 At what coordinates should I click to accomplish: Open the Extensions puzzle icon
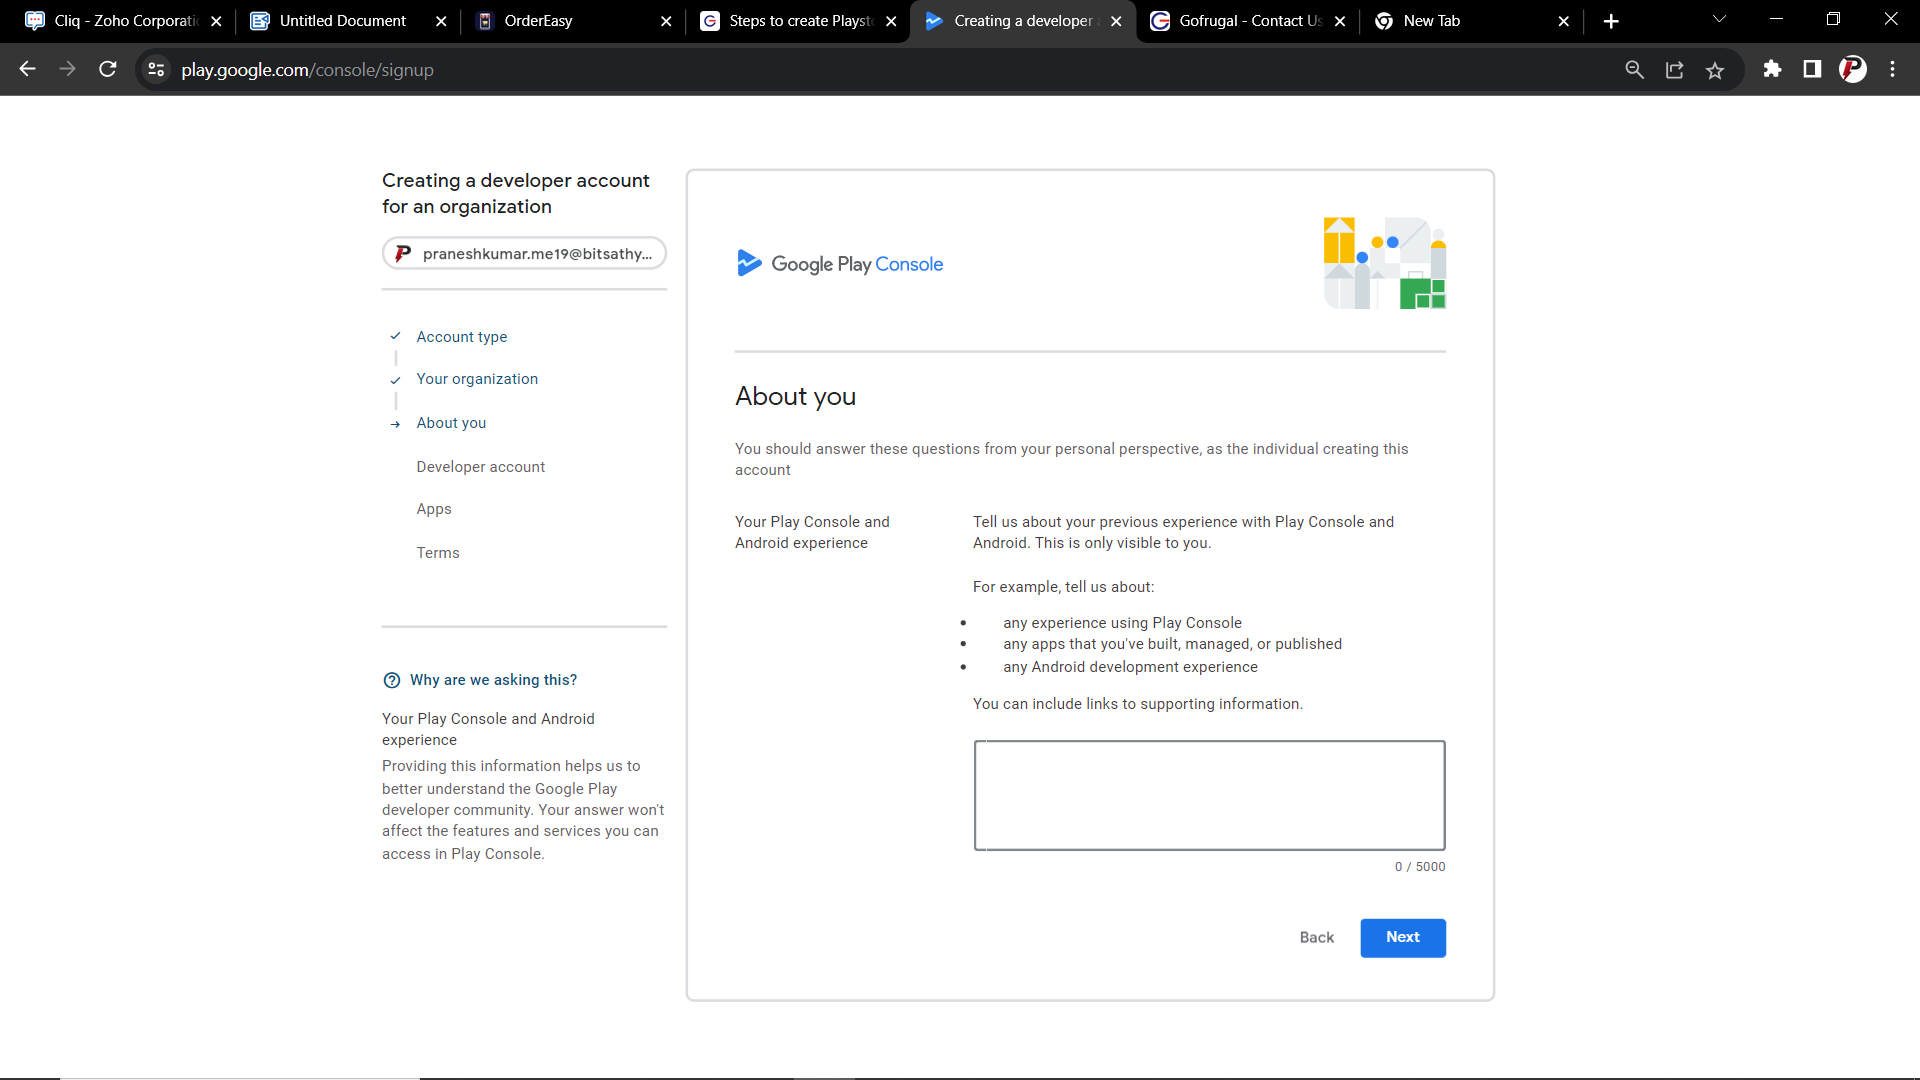coord(1772,69)
